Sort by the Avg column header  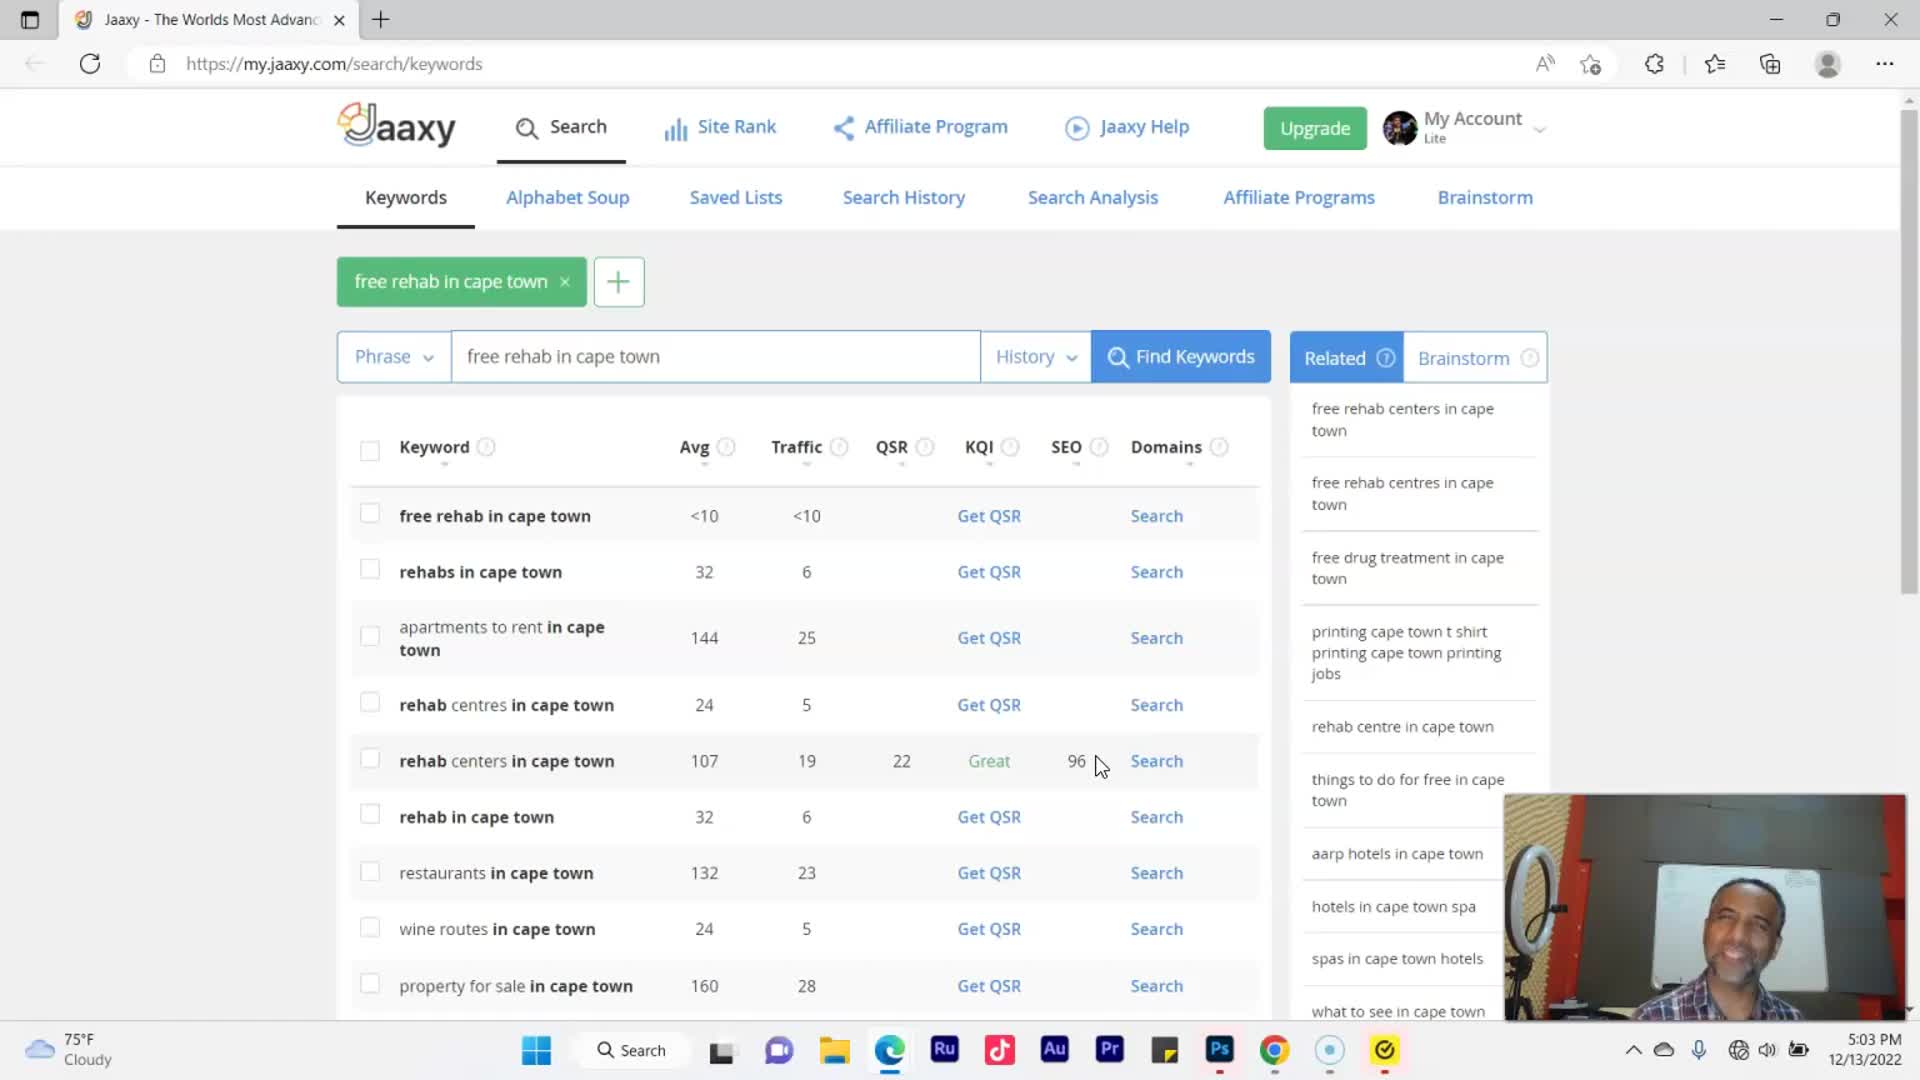694,447
